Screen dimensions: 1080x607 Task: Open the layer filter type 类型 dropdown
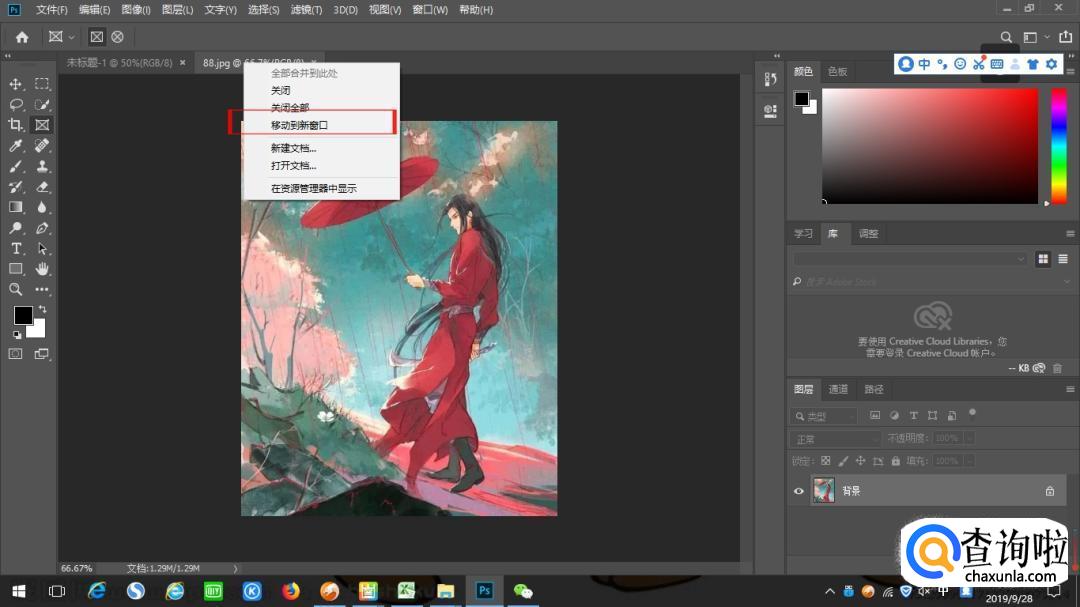tap(824, 416)
